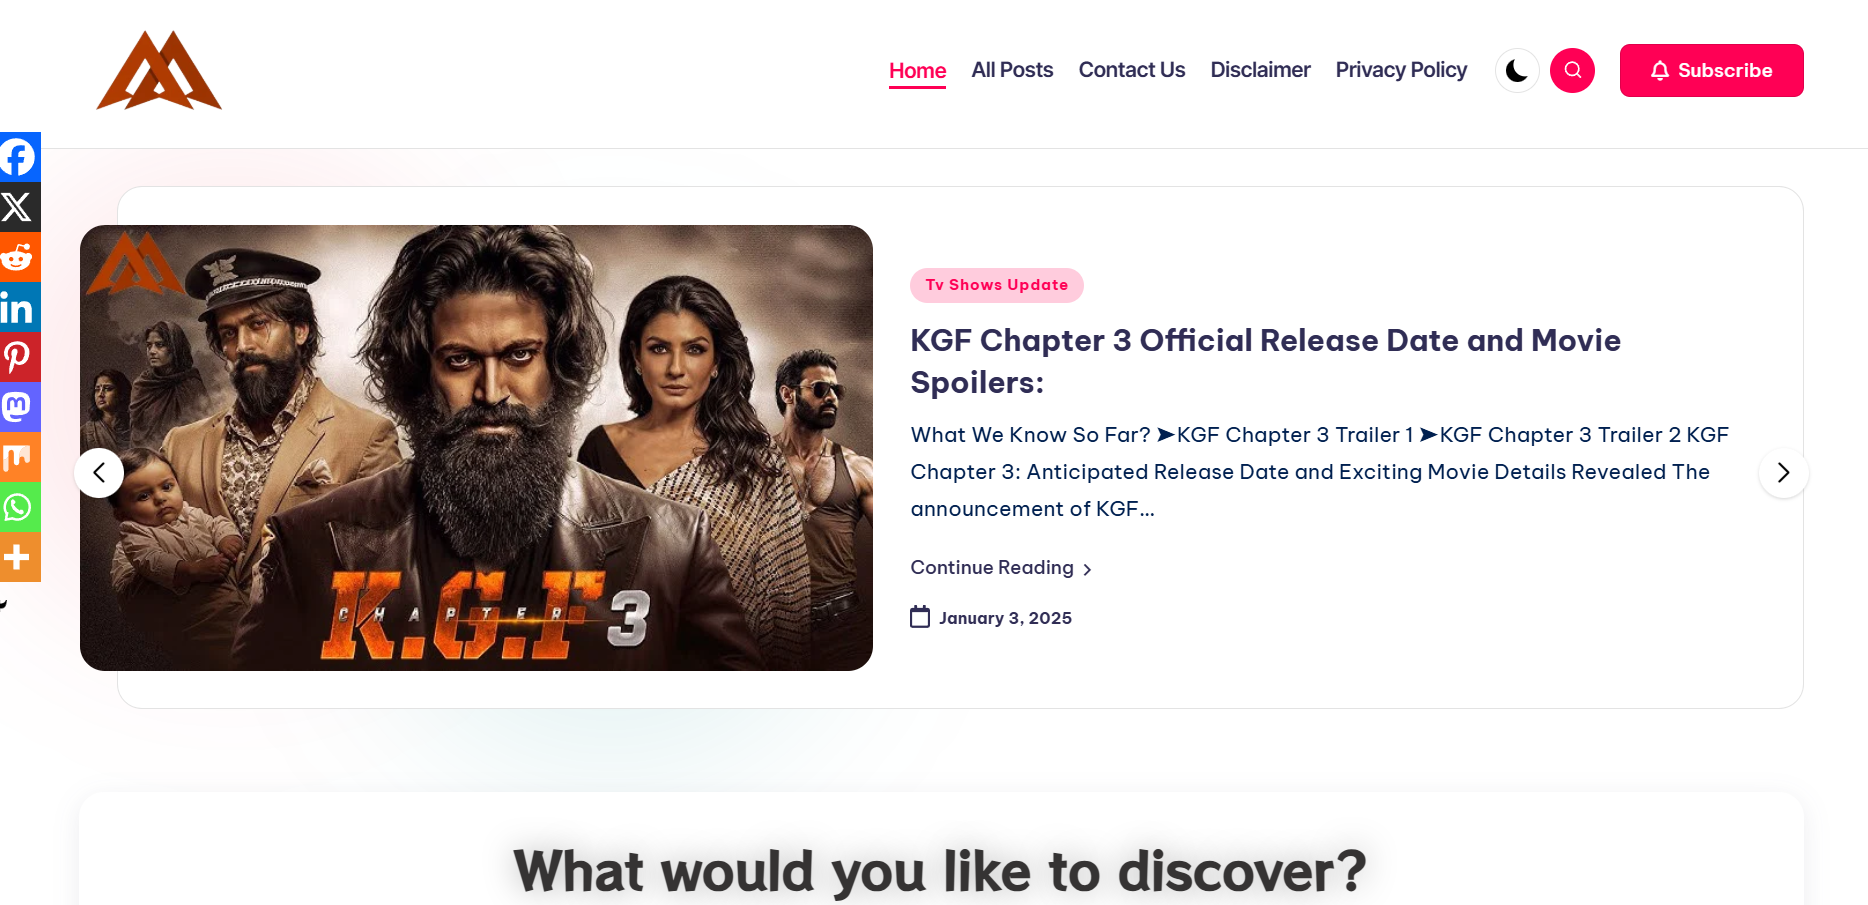The width and height of the screenshot is (1868, 905).
Task: Click the Subscribe button
Action: 1711,70
